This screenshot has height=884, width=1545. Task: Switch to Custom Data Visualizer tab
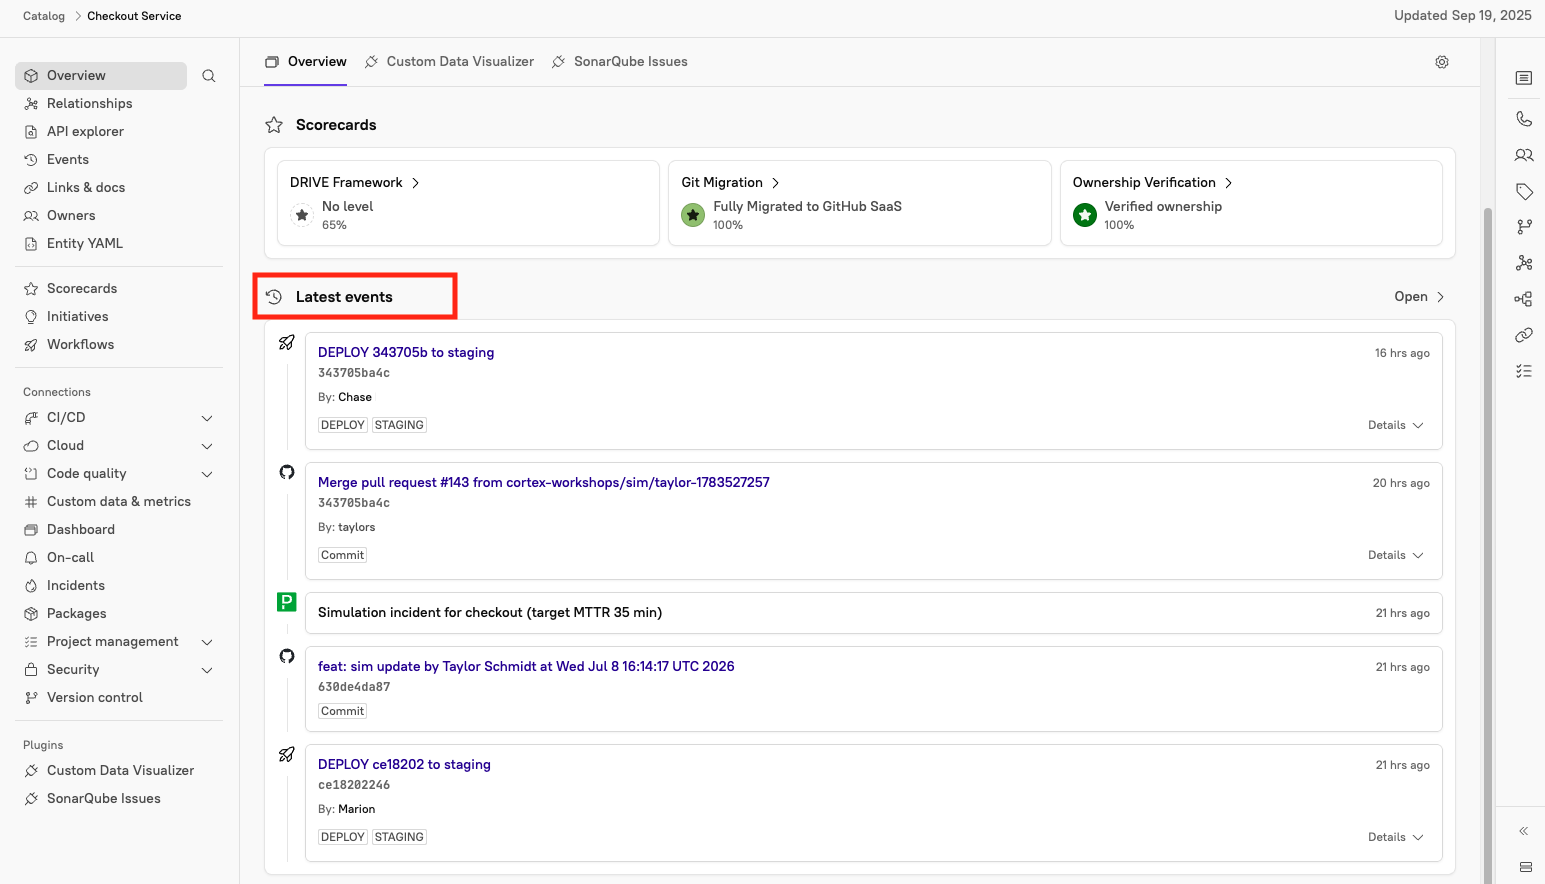pyautogui.click(x=449, y=62)
